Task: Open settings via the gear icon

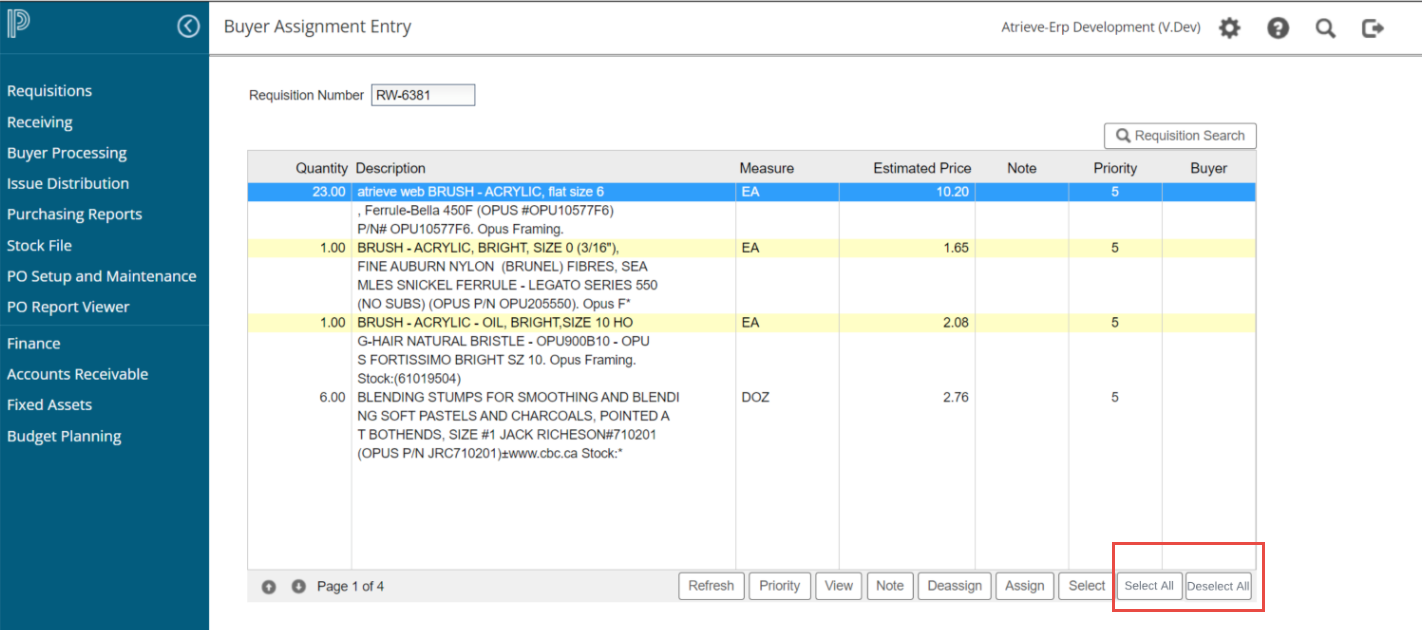Action: pos(1229,28)
